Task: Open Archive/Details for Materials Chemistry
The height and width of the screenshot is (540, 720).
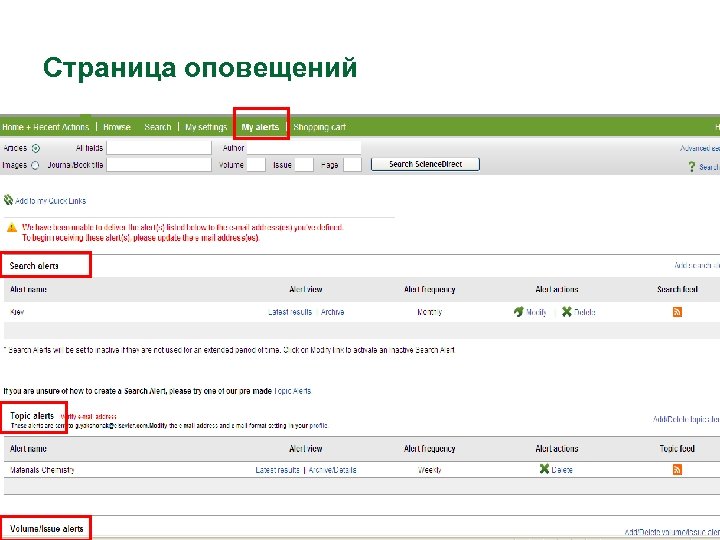Action: point(332,470)
